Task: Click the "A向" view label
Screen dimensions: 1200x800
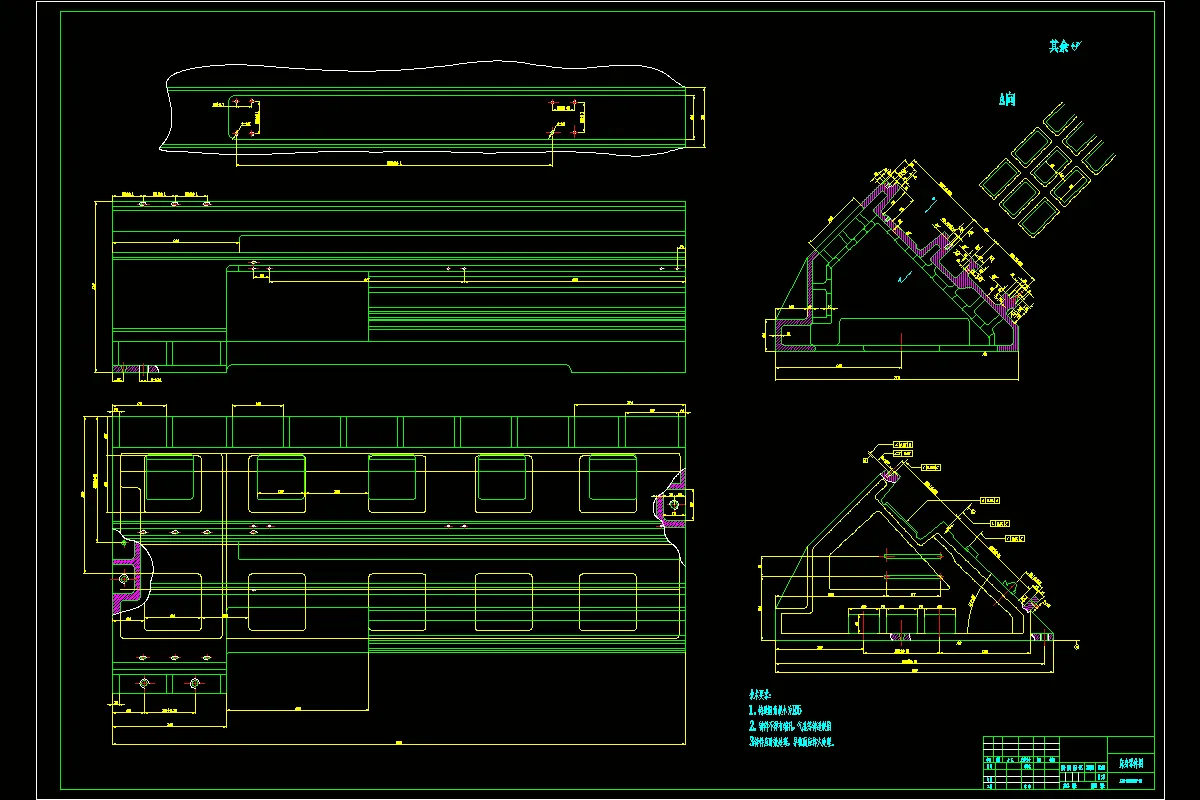Action: coord(1007,99)
